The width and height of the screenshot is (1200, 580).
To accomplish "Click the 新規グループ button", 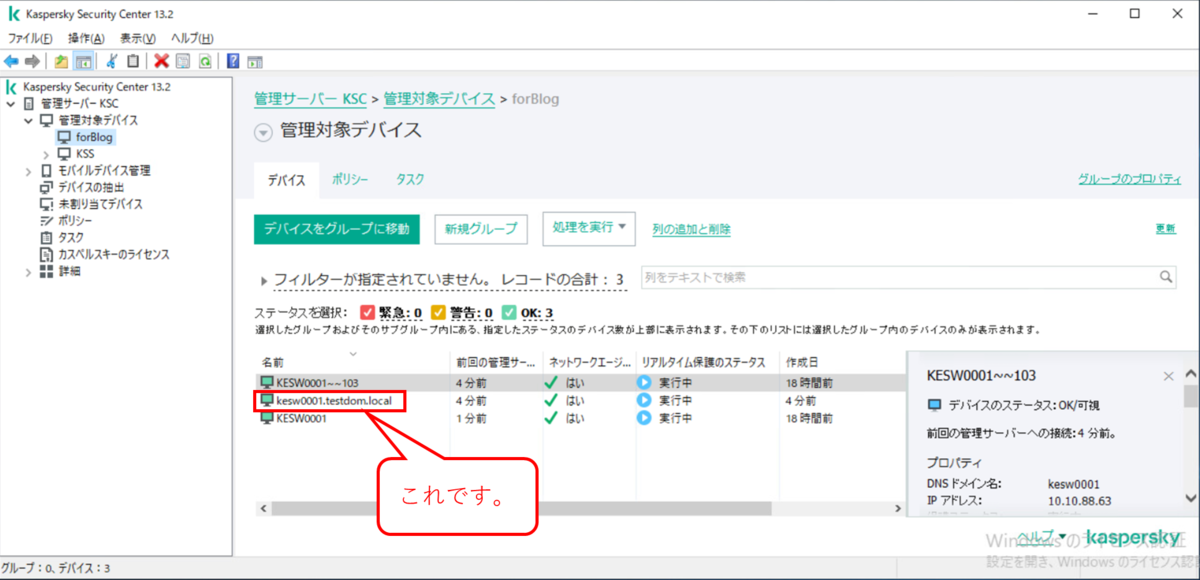I will [x=481, y=229].
